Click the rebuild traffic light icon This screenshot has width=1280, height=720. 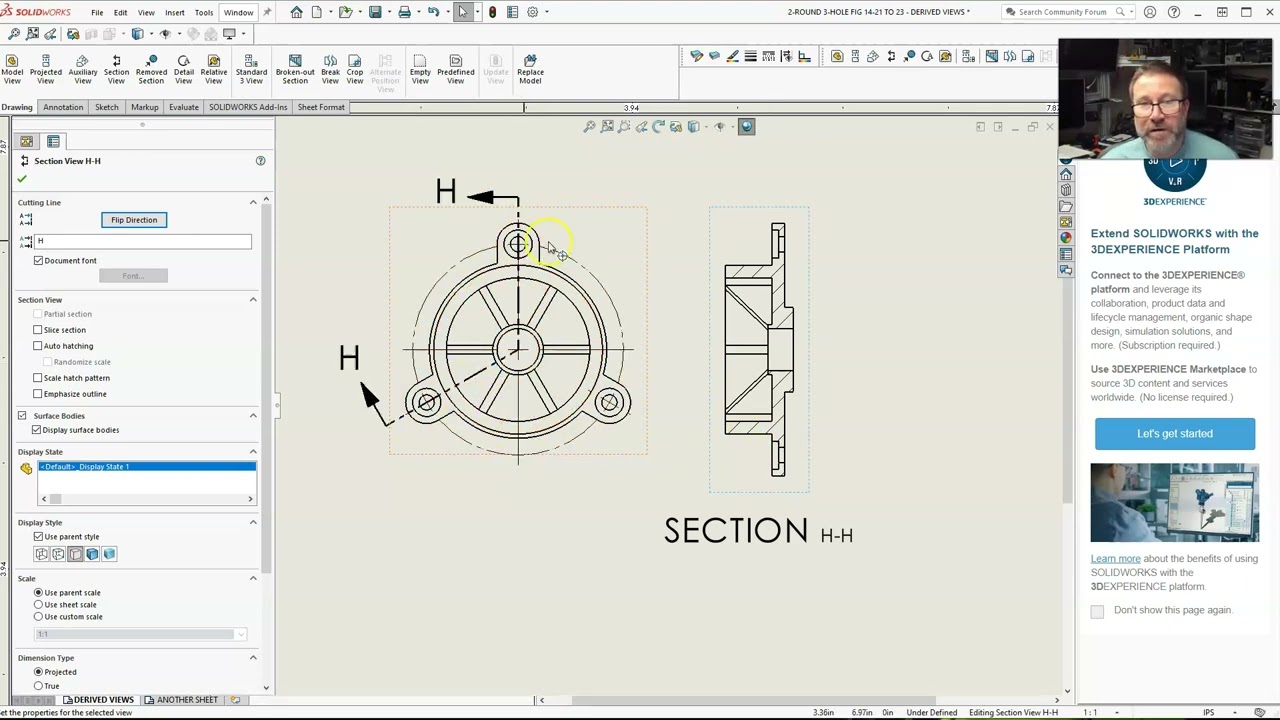[x=492, y=12]
